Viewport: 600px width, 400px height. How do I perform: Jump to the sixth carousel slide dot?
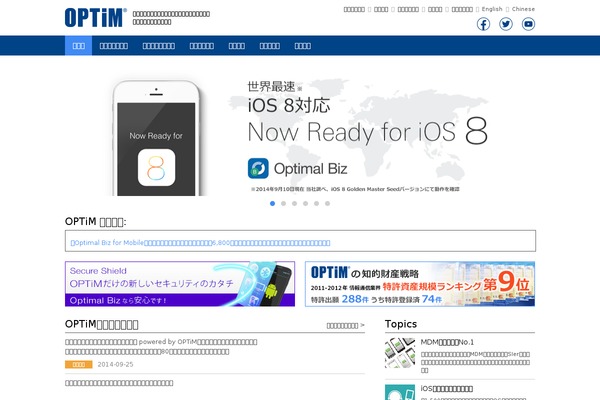point(328,204)
